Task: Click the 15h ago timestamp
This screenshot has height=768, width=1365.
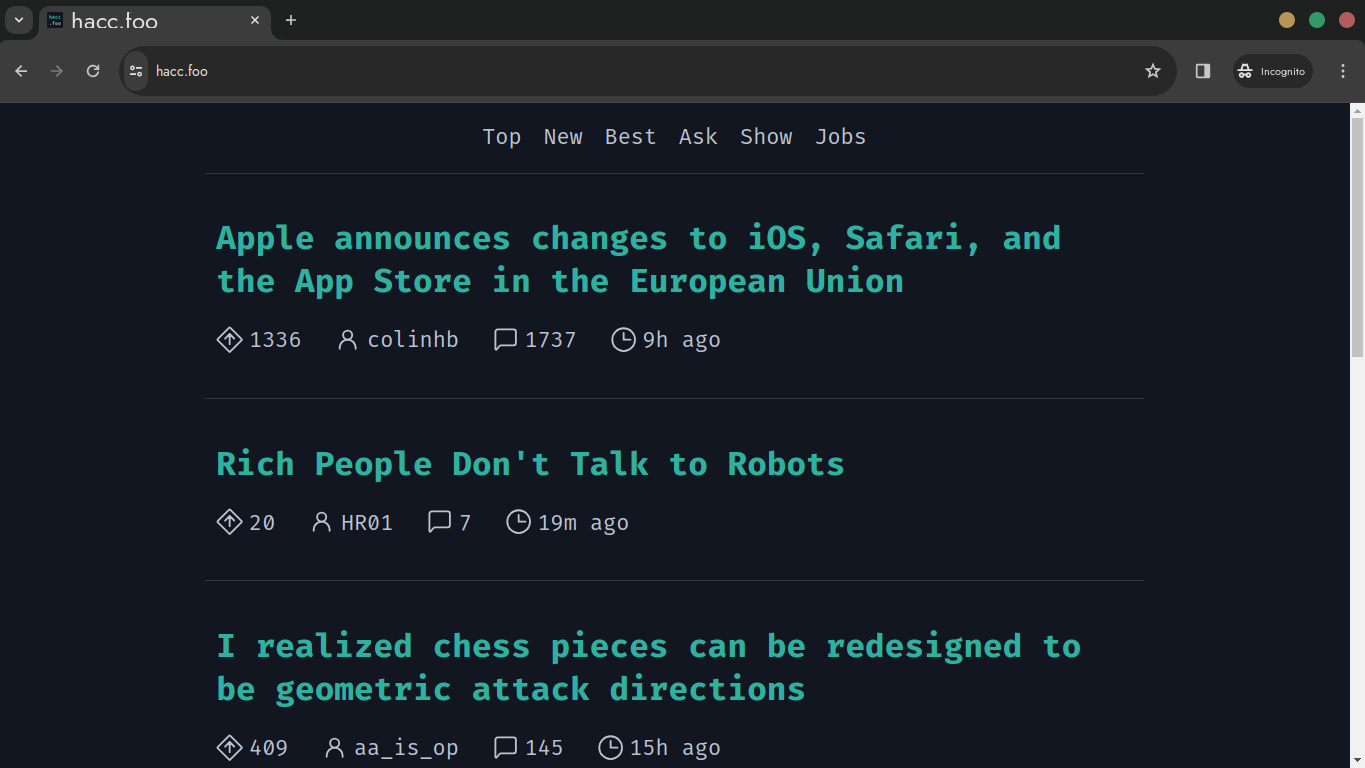Action: pyautogui.click(x=675, y=747)
